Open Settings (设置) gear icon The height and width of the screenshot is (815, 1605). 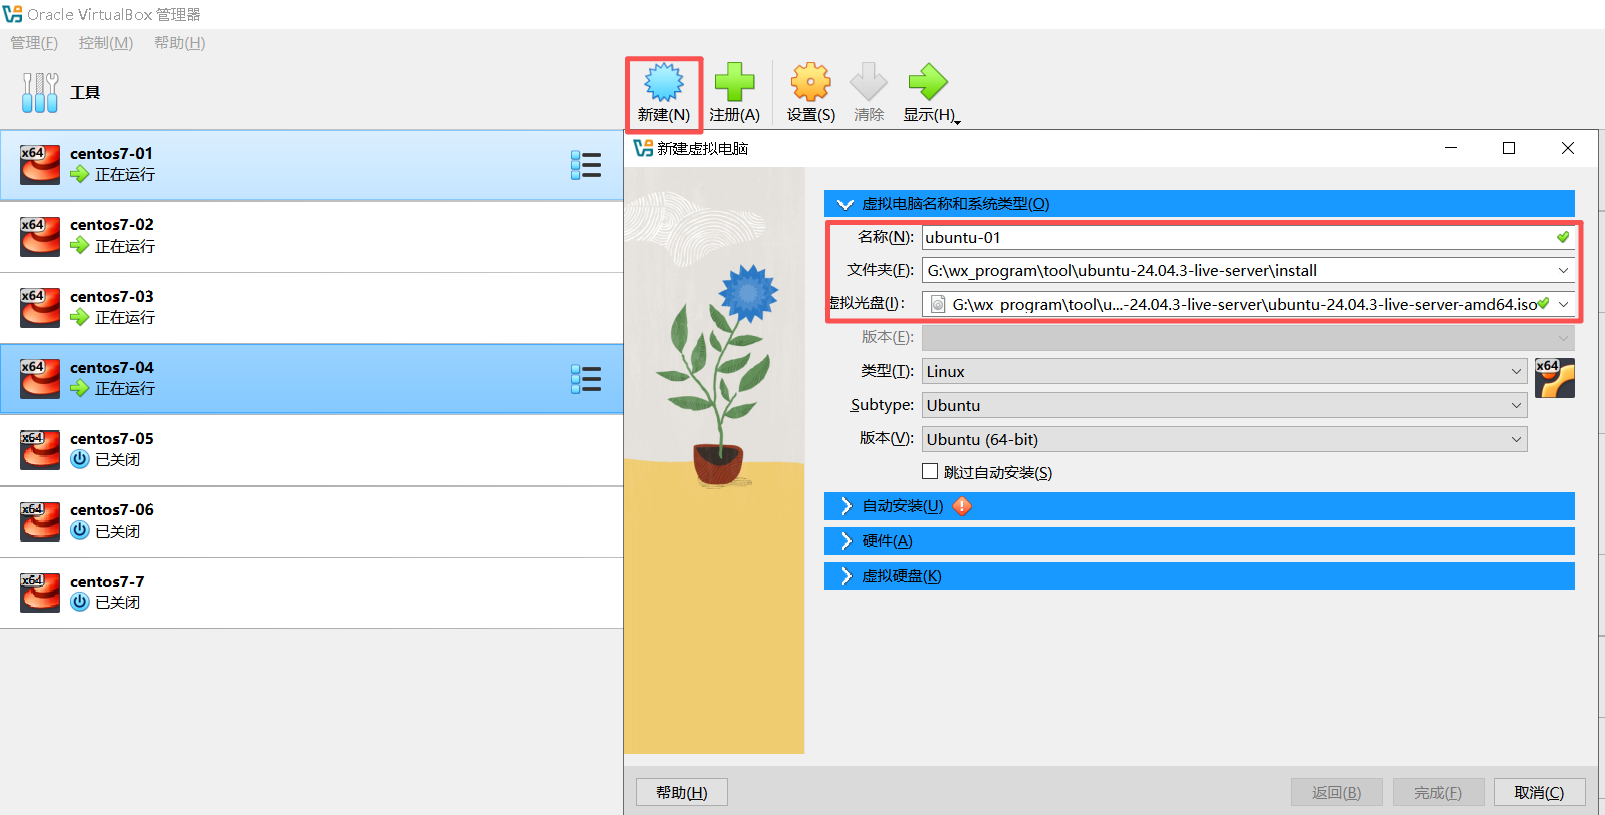[810, 82]
